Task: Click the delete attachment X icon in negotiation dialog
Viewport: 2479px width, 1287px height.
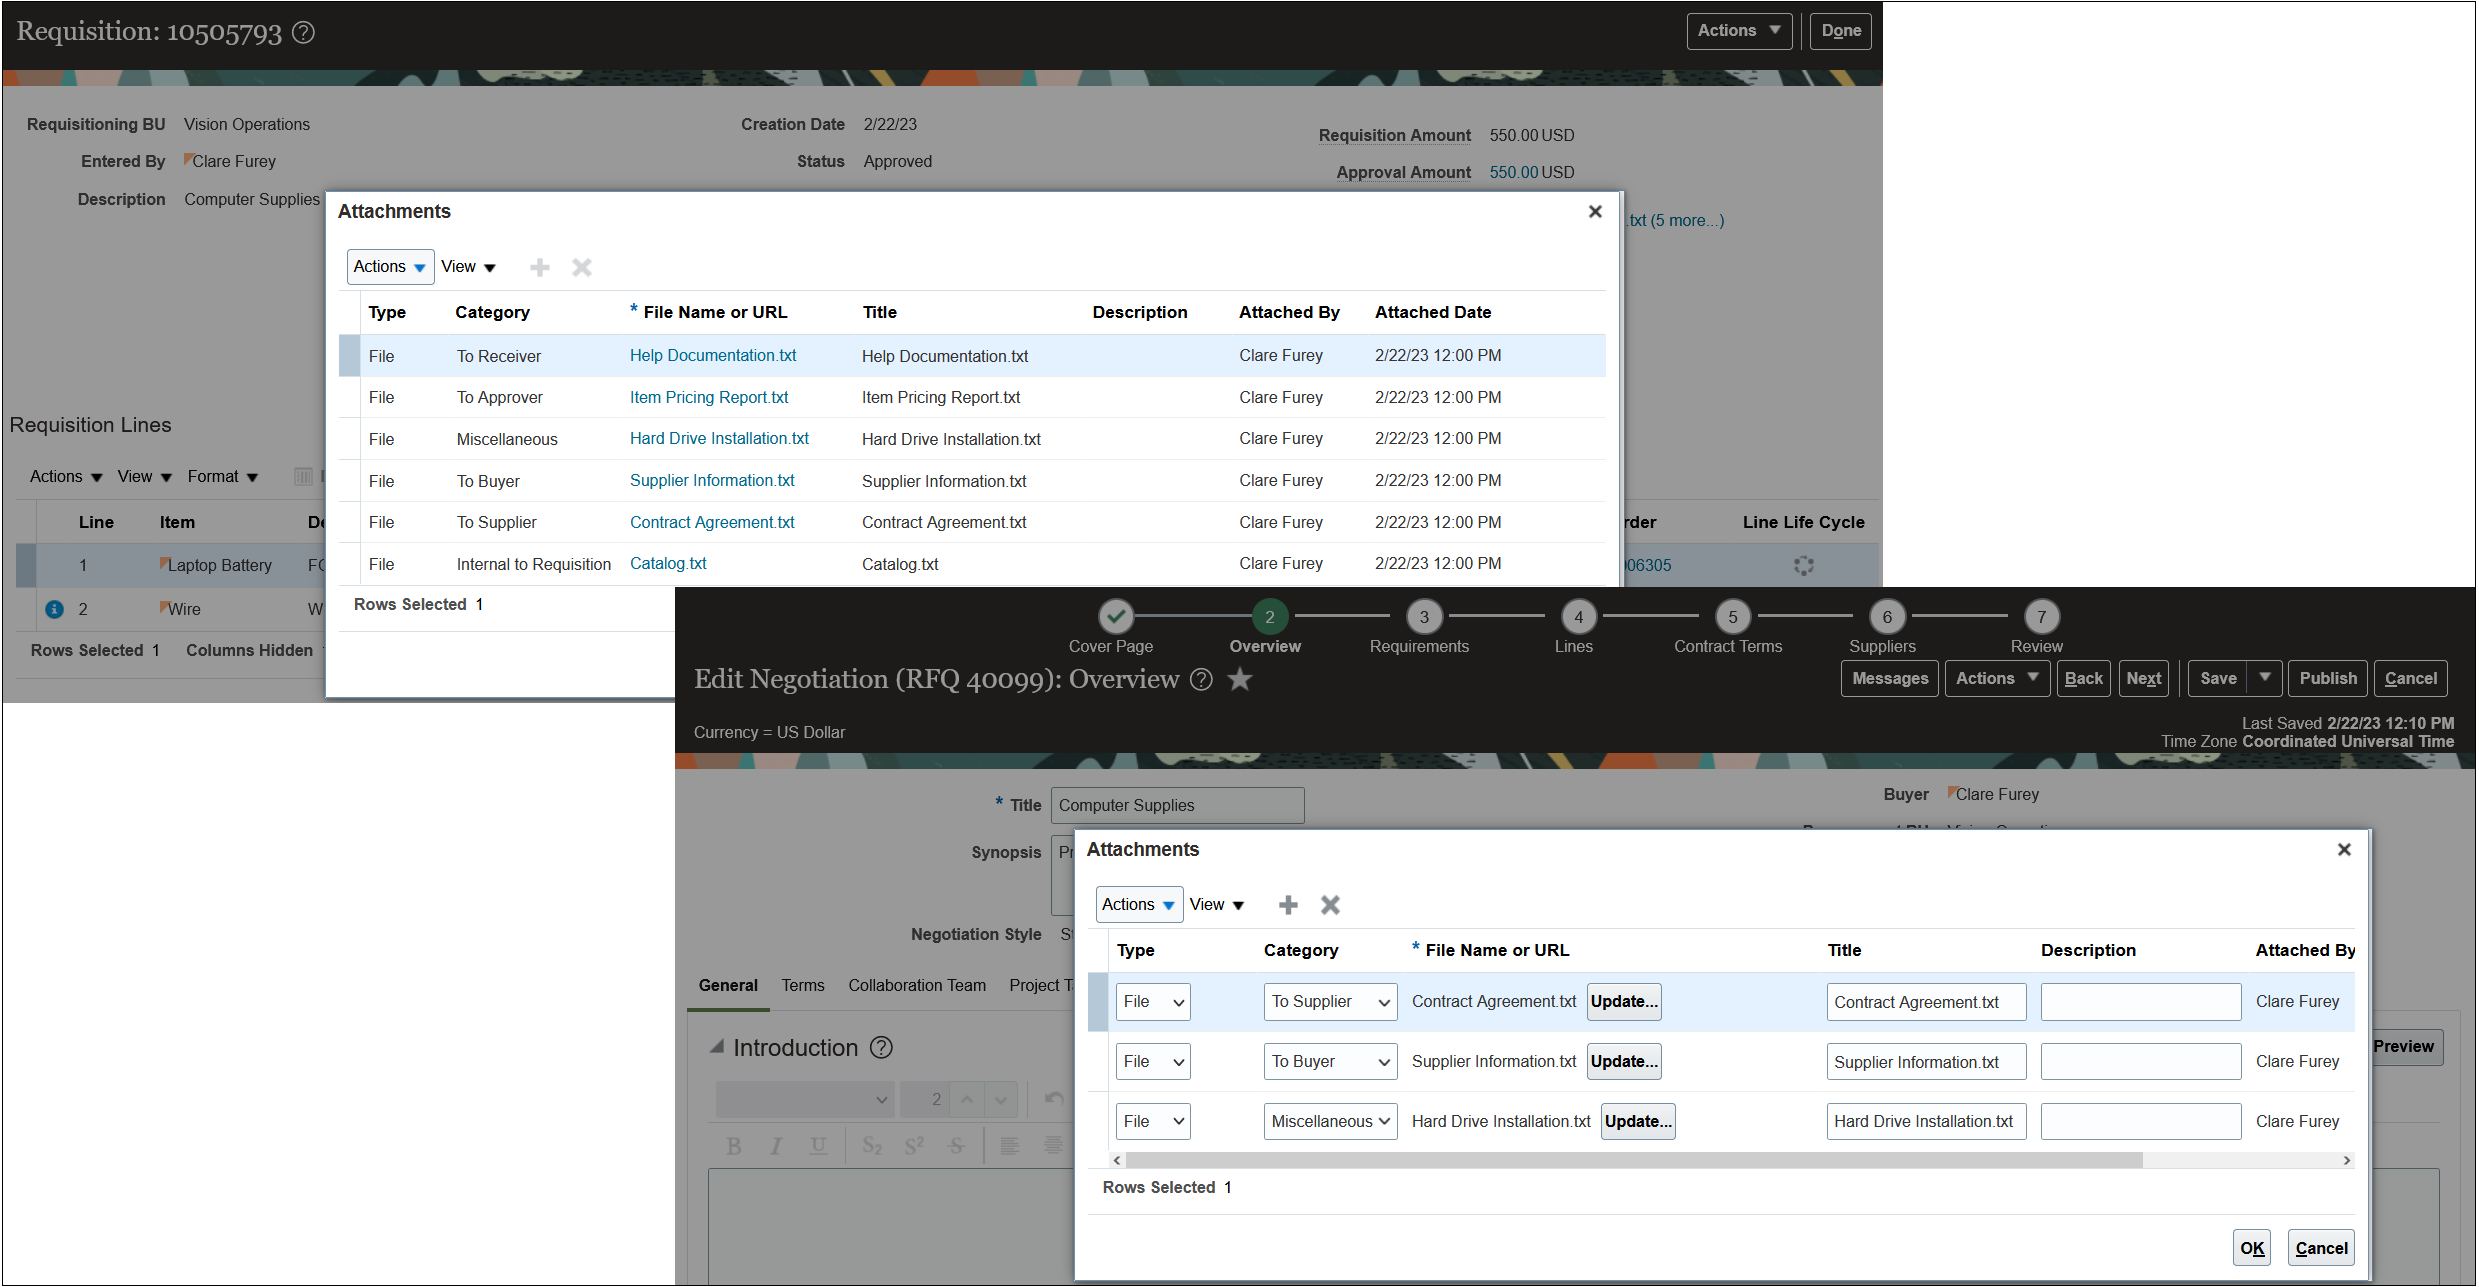Action: pyautogui.click(x=1330, y=905)
